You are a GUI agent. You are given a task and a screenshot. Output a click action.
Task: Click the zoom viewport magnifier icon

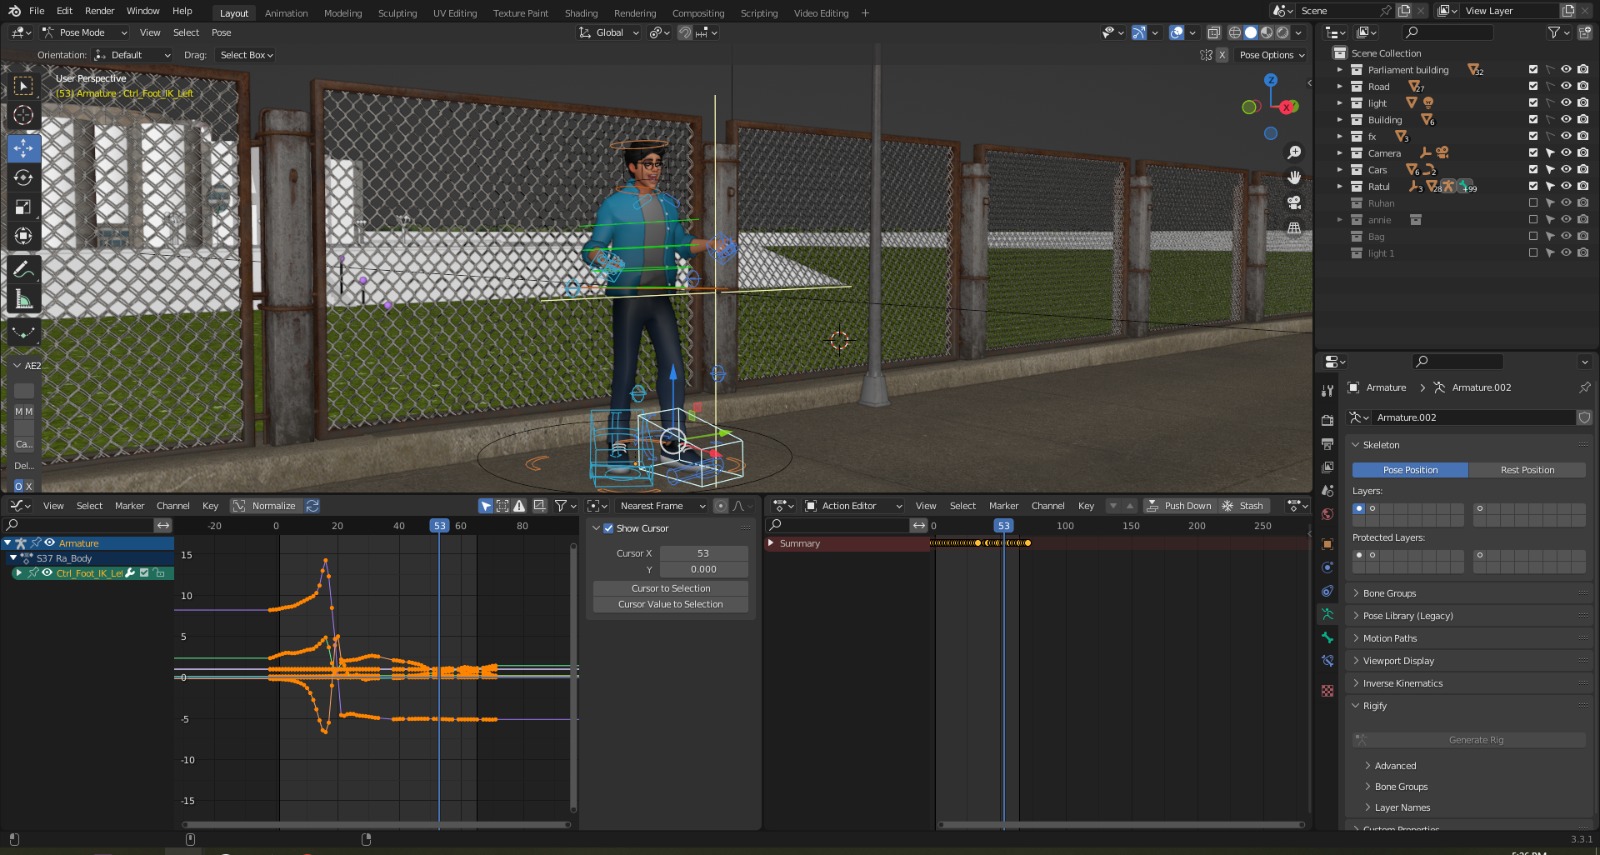[x=1294, y=152]
